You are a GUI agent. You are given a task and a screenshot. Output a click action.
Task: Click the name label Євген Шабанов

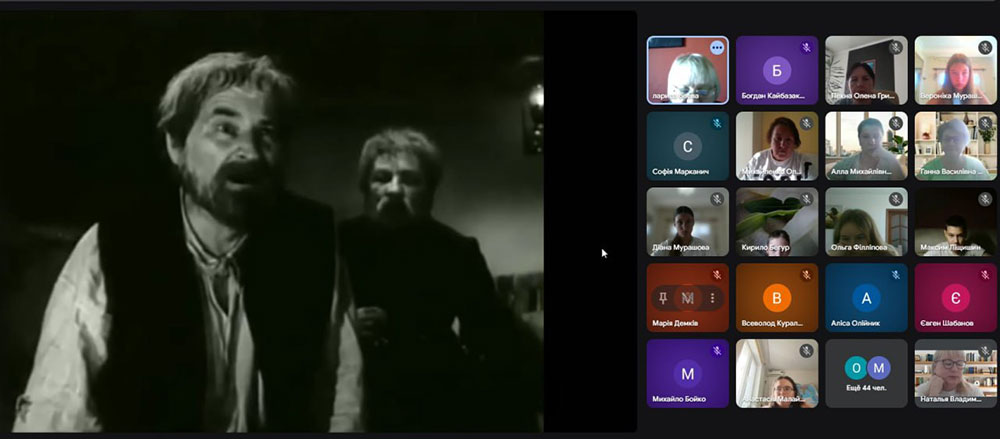[946, 323]
